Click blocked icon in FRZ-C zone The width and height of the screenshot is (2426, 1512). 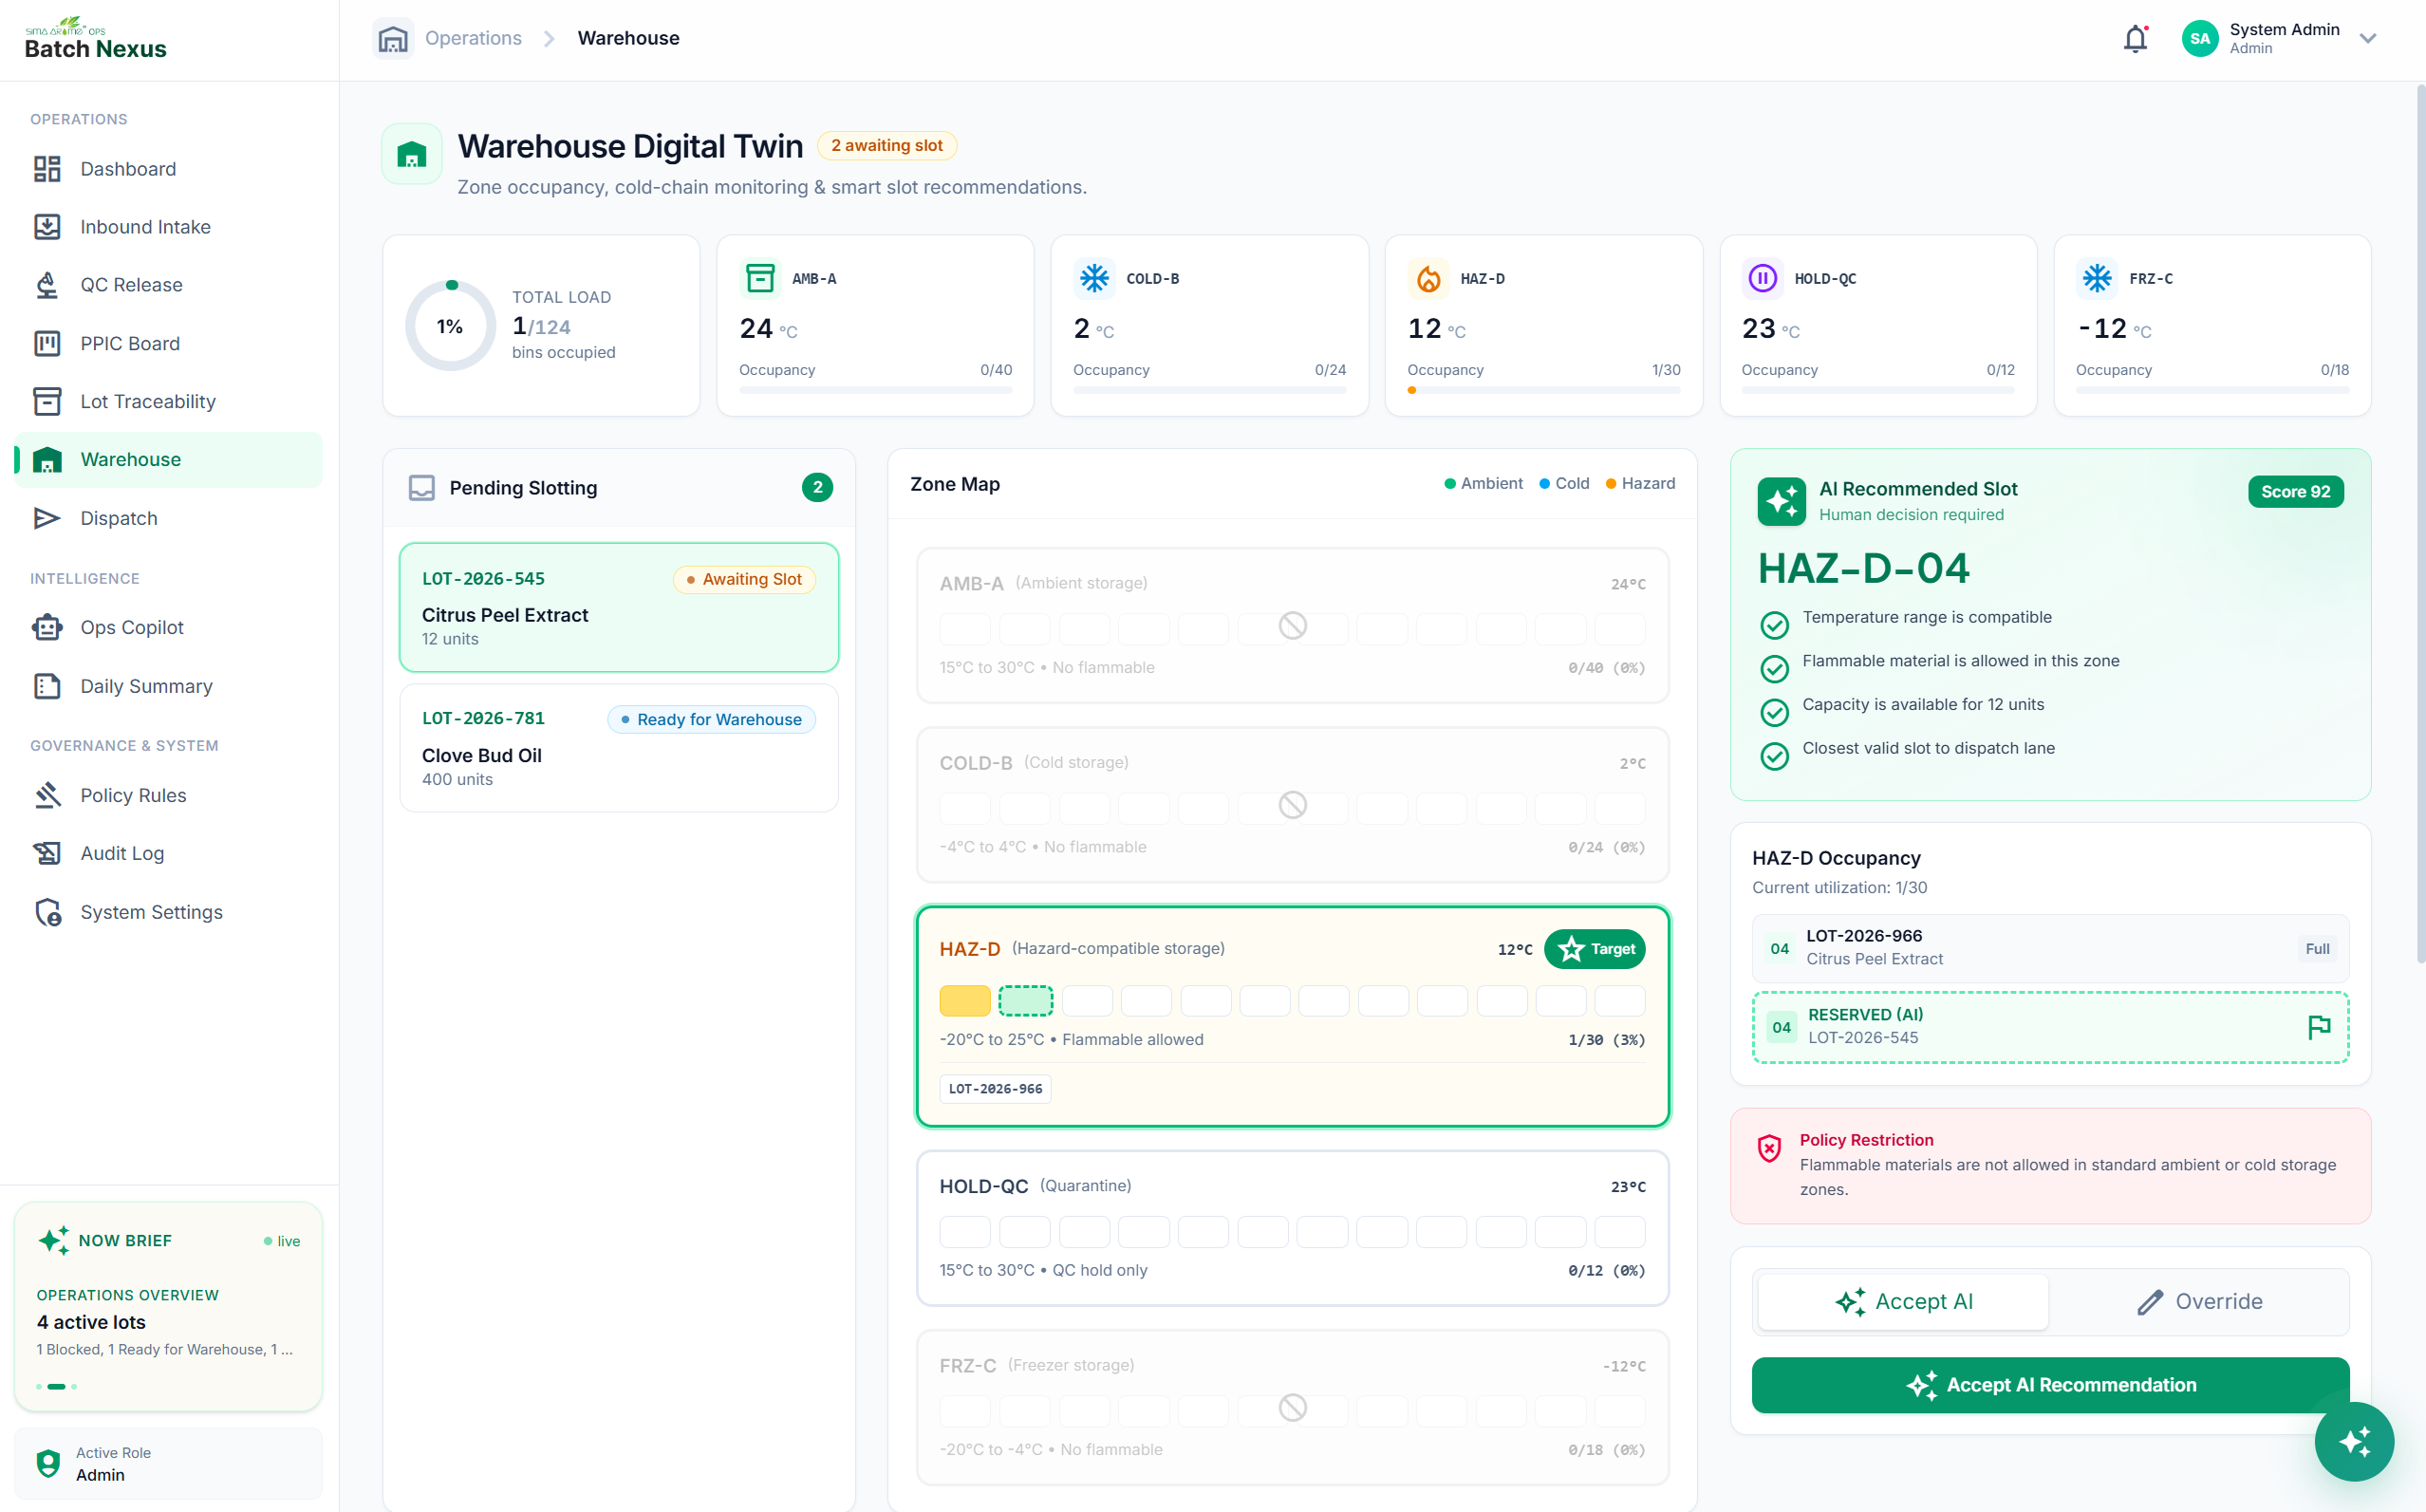click(x=1293, y=1408)
